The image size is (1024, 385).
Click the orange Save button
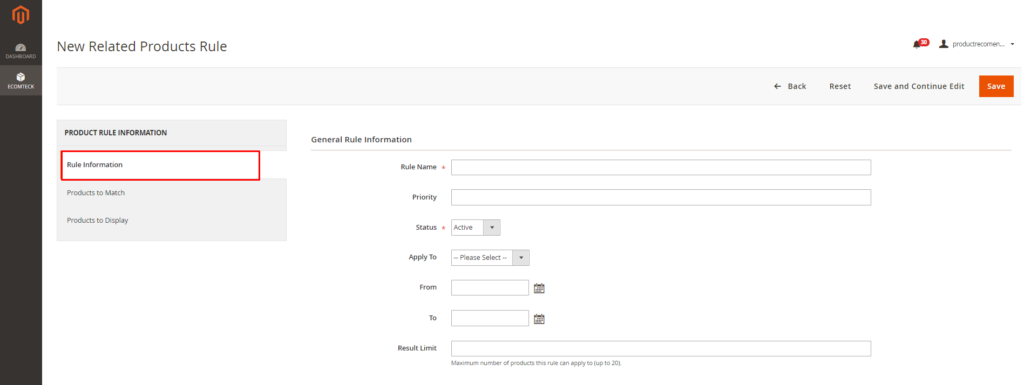996,86
